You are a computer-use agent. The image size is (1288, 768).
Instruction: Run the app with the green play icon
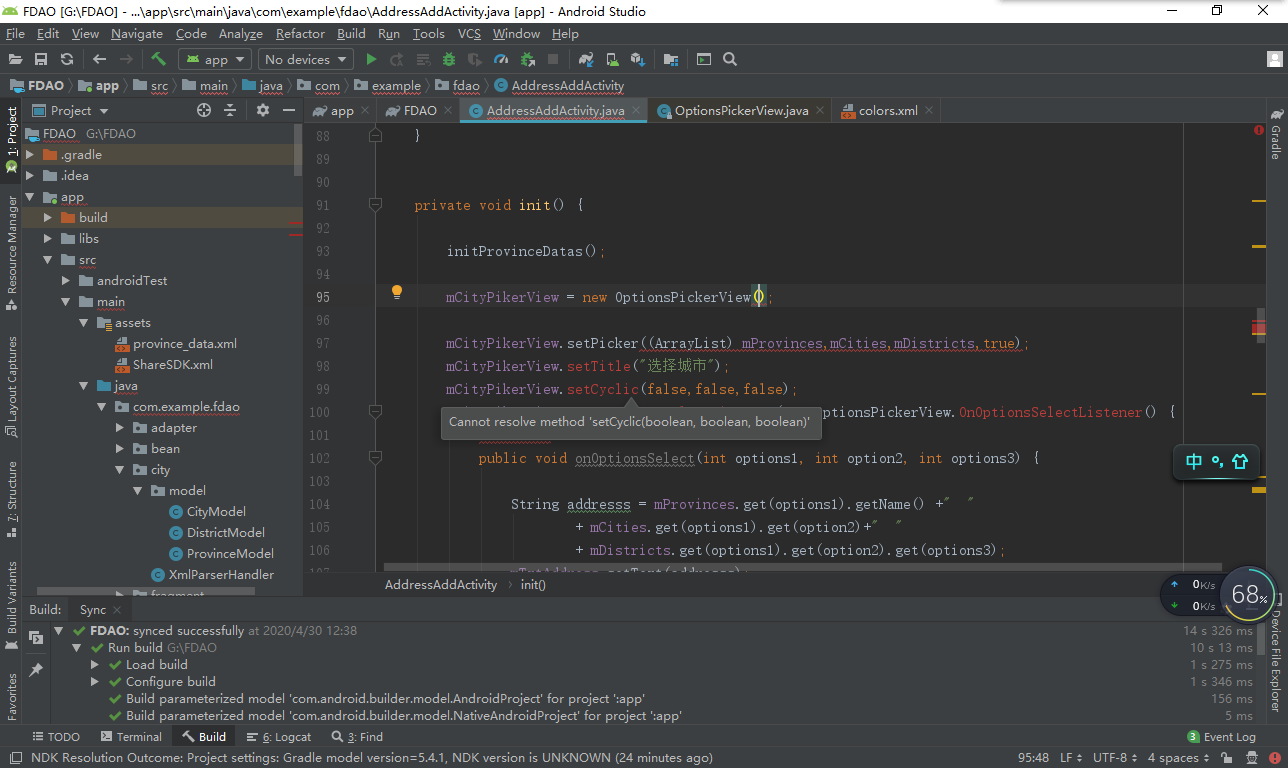tap(371, 59)
